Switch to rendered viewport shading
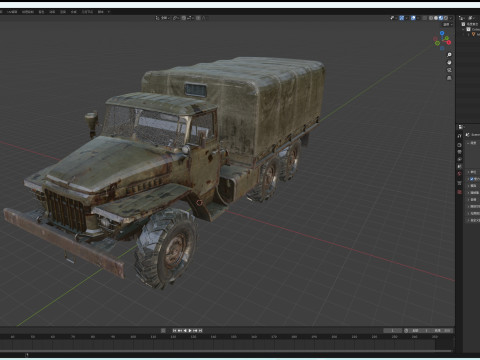The width and height of the screenshot is (480, 360). pos(446,18)
